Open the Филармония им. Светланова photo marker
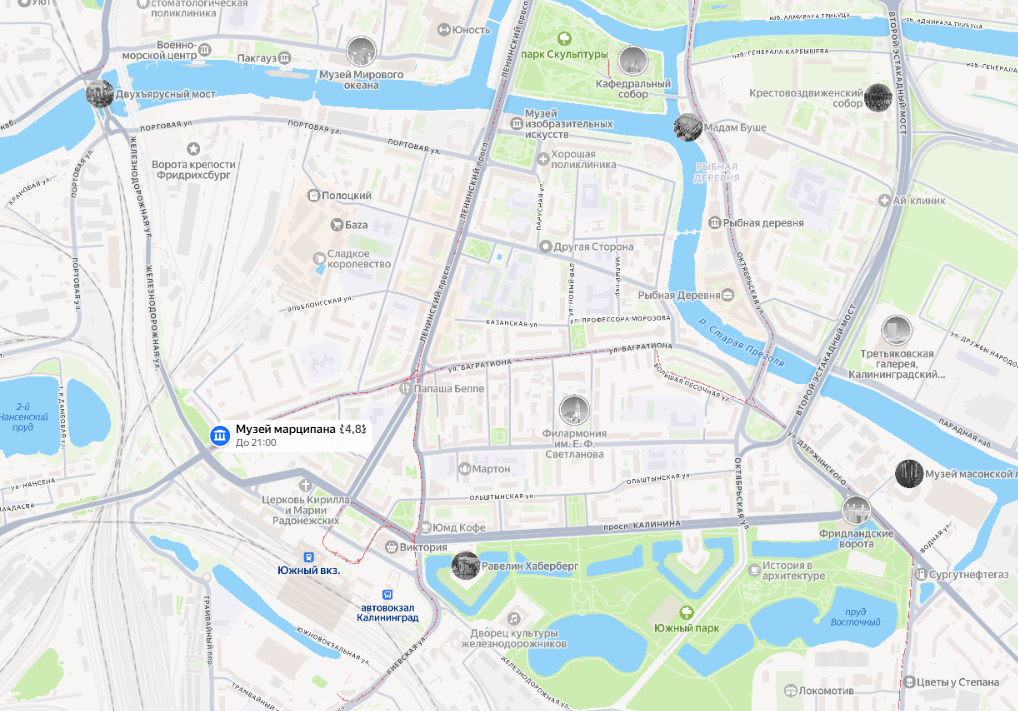This screenshot has height=711, width=1018. pos(574,410)
